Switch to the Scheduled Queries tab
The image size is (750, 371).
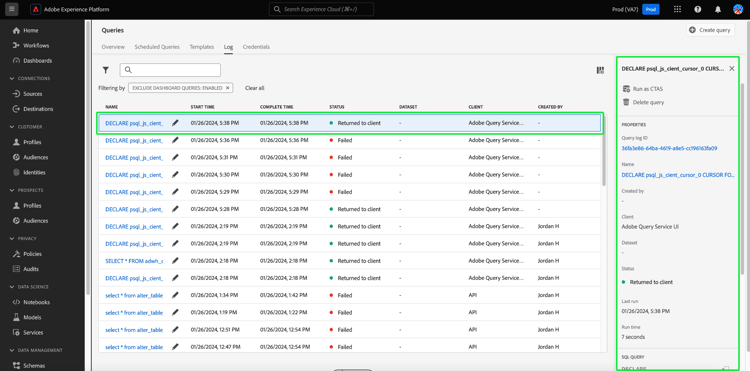pyautogui.click(x=157, y=47)
